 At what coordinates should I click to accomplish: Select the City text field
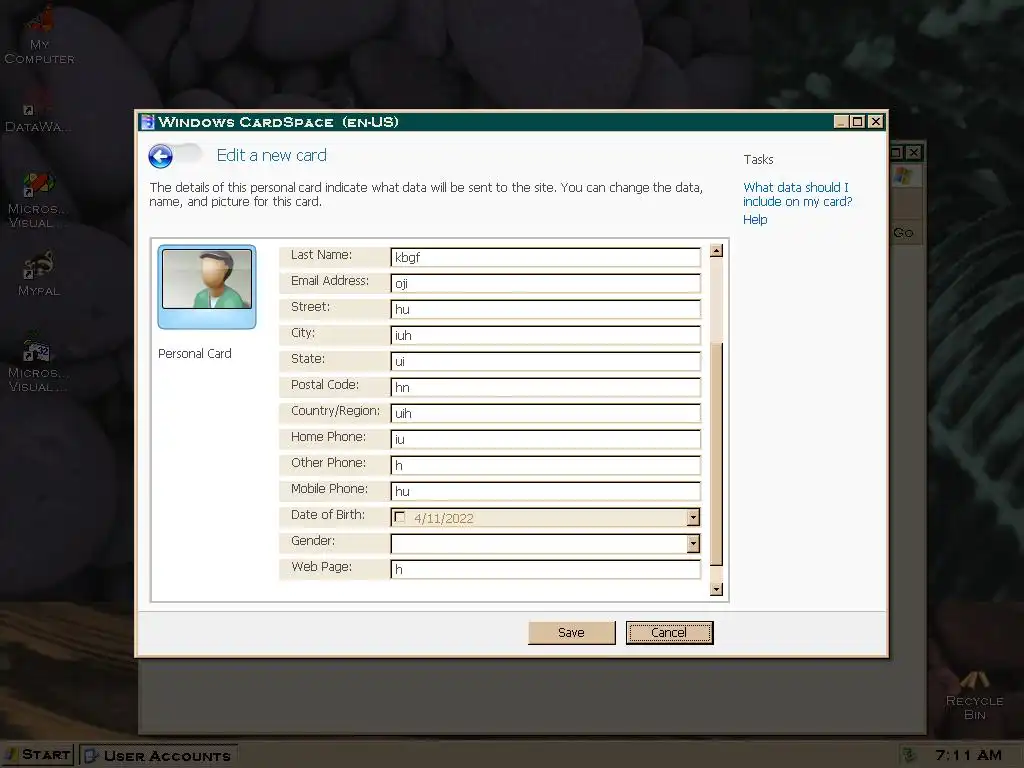click(545, 336)
